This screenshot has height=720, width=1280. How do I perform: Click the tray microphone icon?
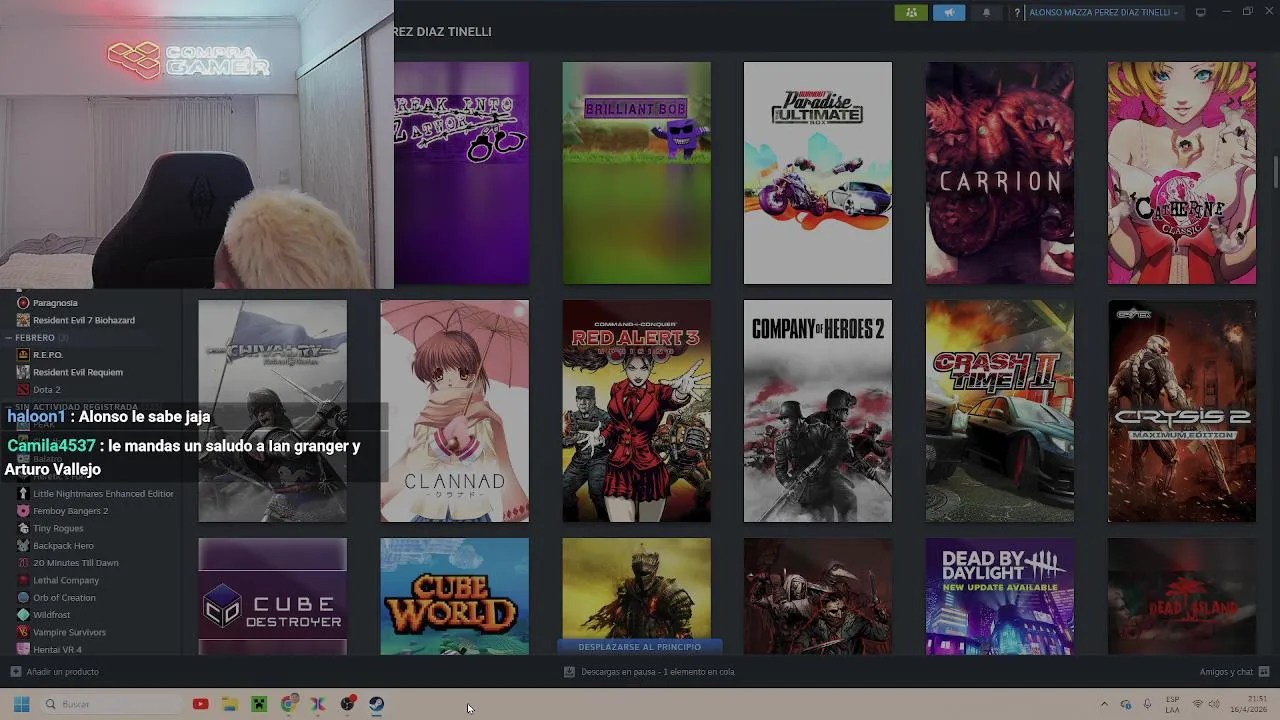click(1147, 704)
